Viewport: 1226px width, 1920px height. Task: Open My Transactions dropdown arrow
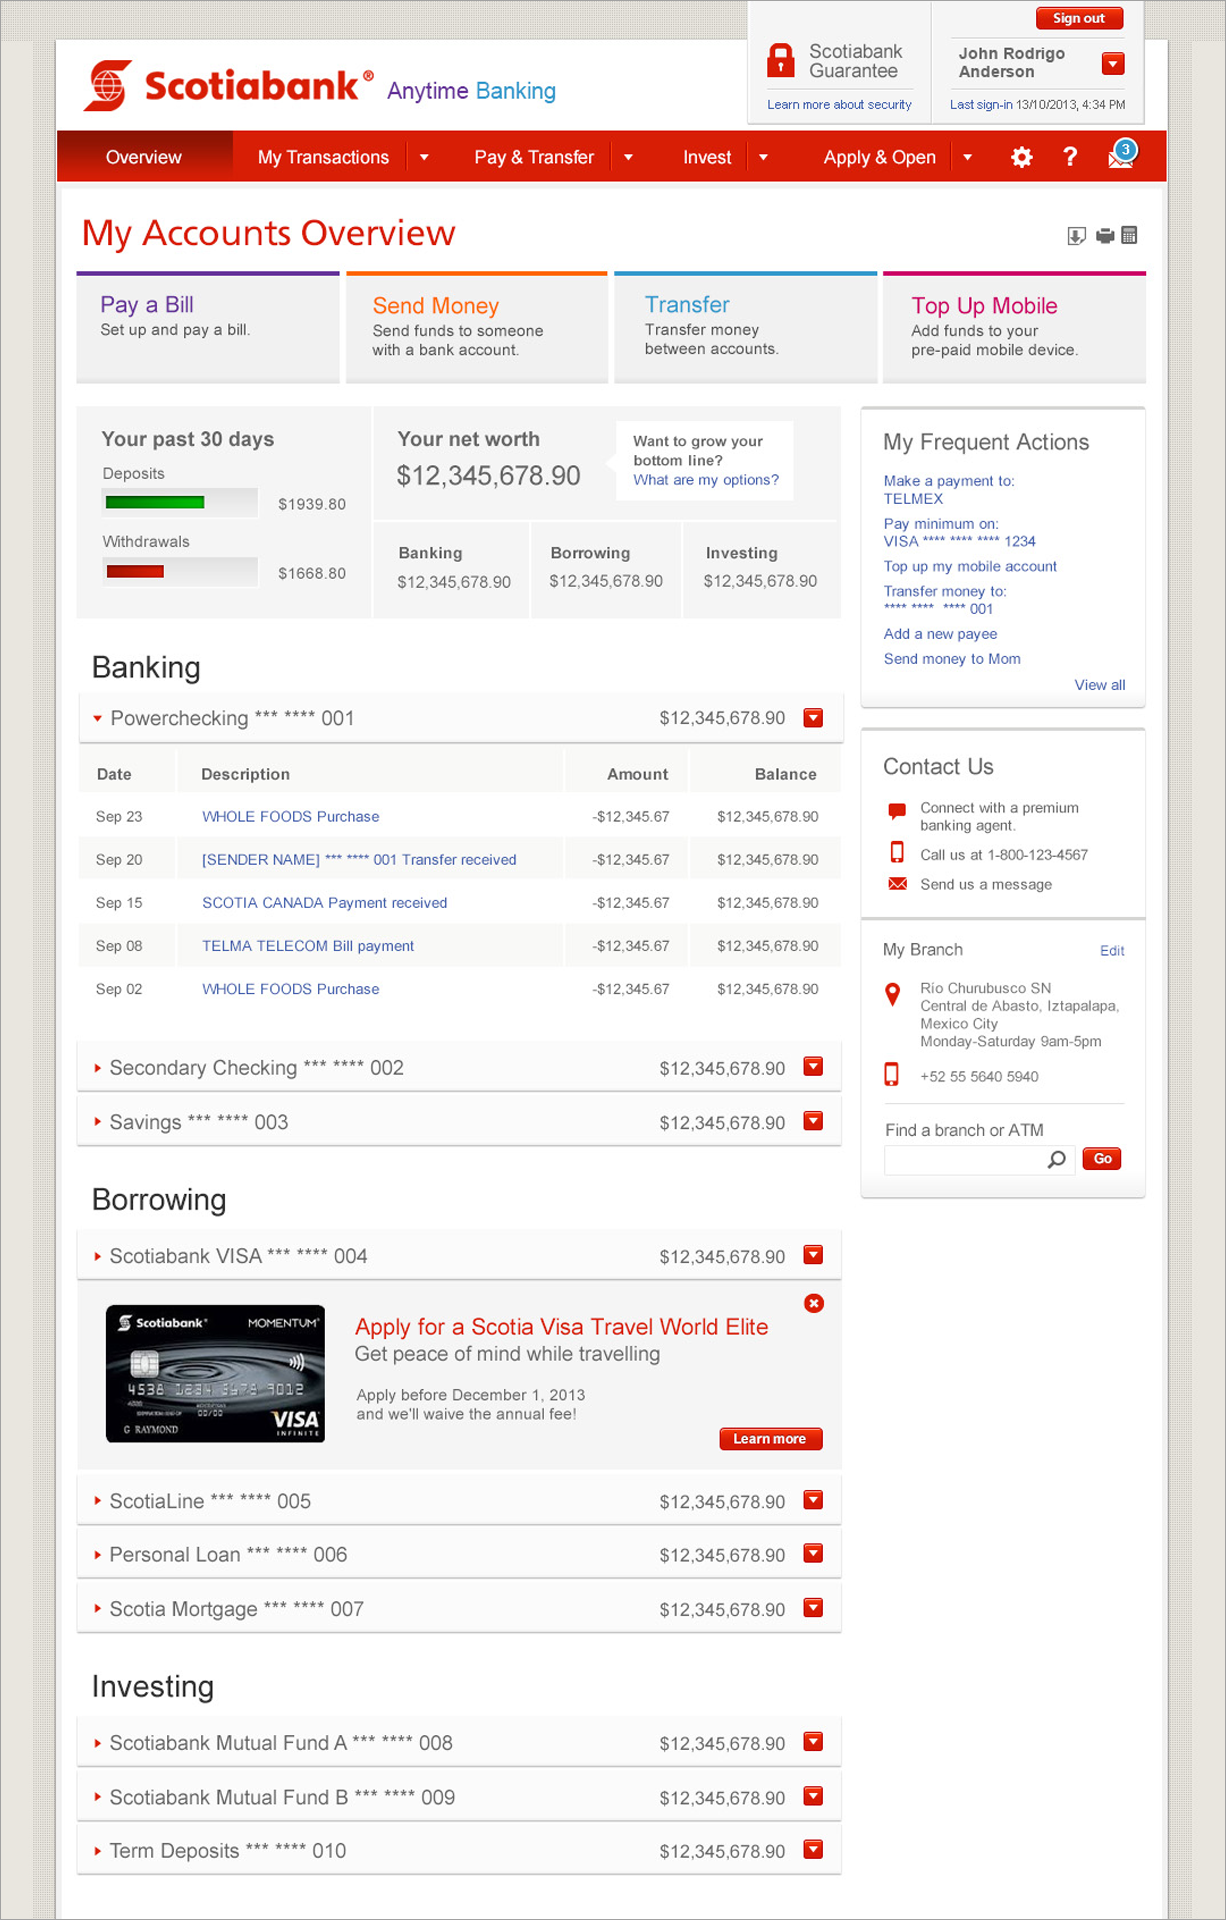point(424,157)
